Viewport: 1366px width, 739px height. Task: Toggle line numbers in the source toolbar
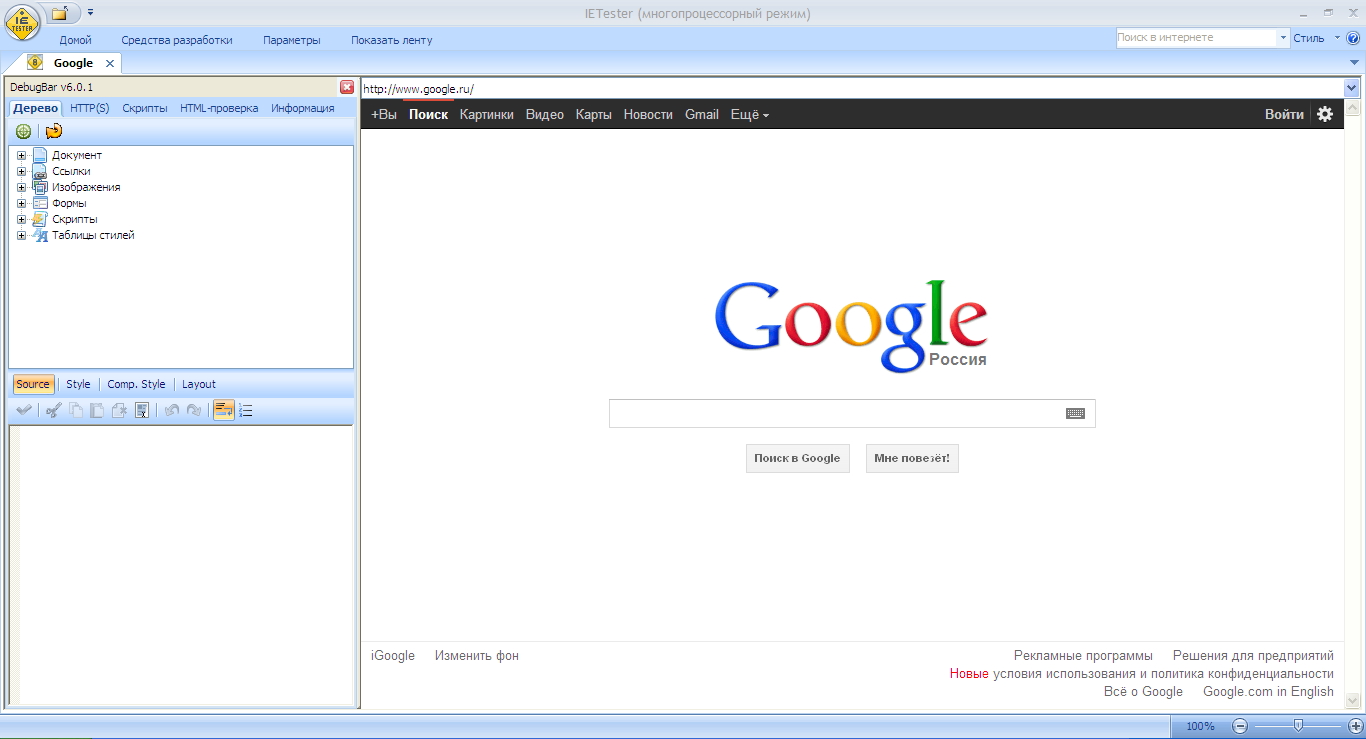tap(246, 410)
